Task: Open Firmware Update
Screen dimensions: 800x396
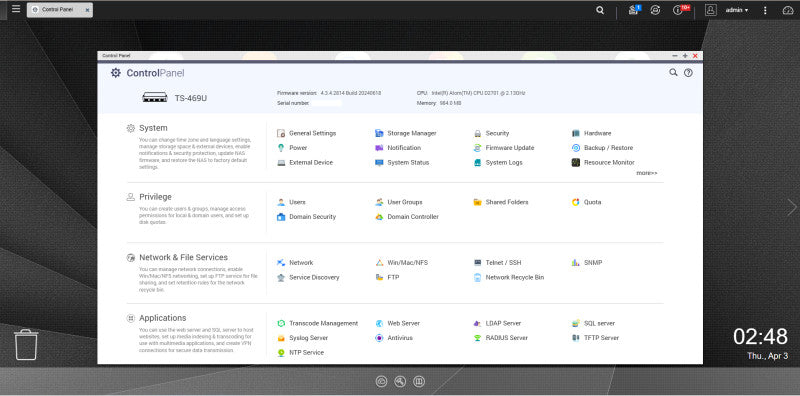Action: 504,148
